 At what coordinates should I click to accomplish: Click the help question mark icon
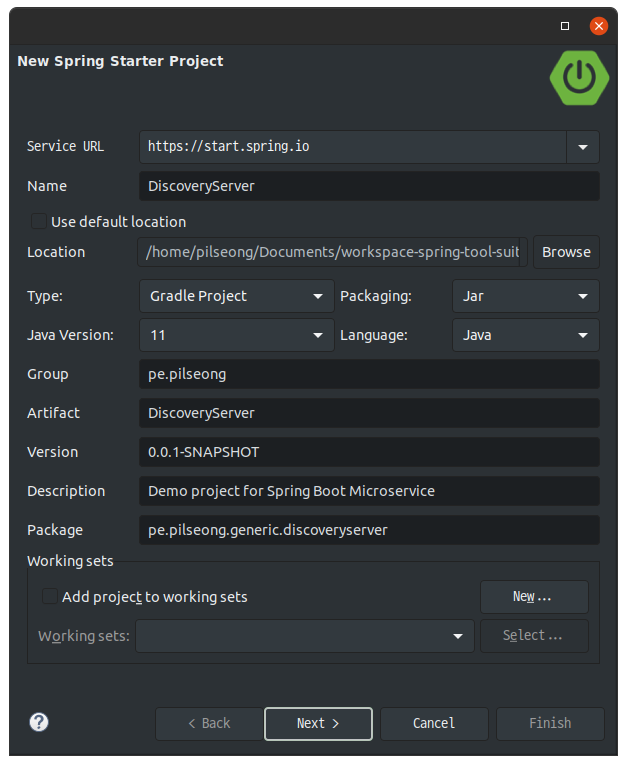[x=39, y=723]
